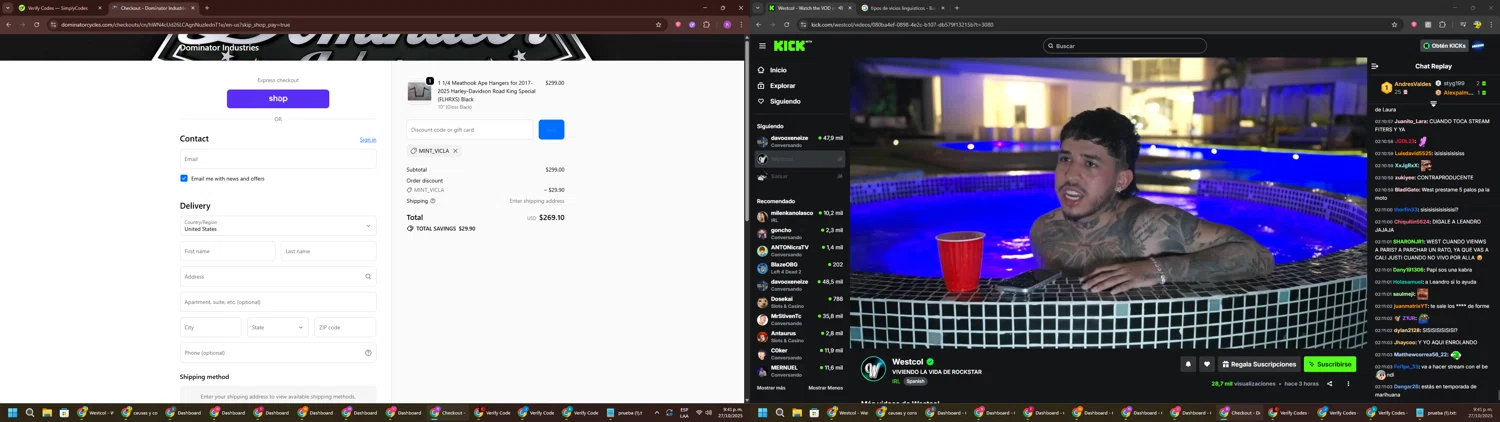Select the tipos de vicios linguisticos tab
This screenshot has width=1500, height=422.
(902, 8)
